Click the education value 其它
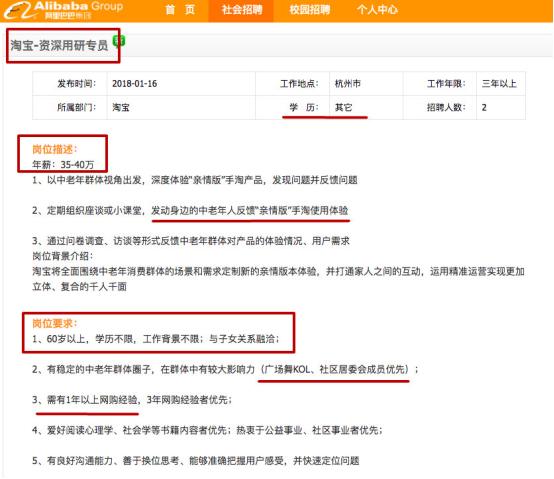 (343, 107)
